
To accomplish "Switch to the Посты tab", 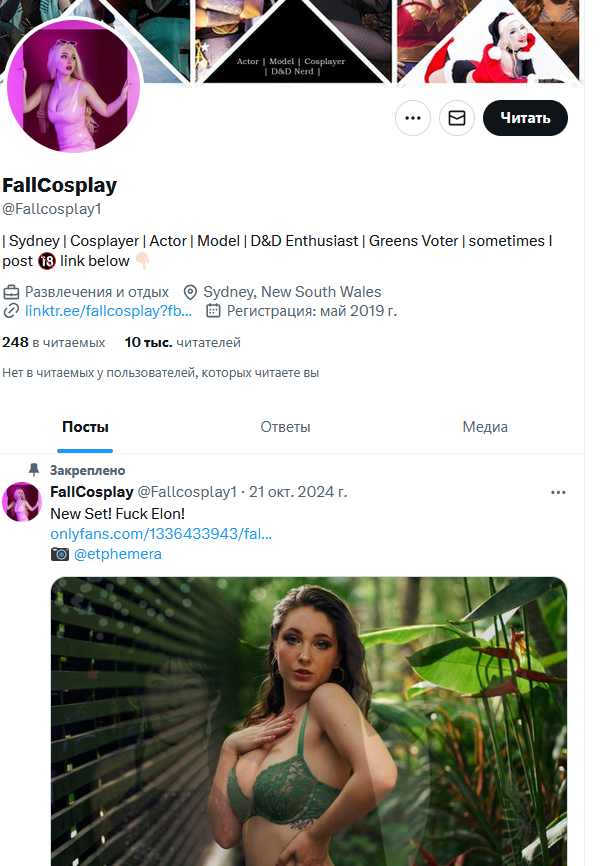I will [x=85, y=427].
